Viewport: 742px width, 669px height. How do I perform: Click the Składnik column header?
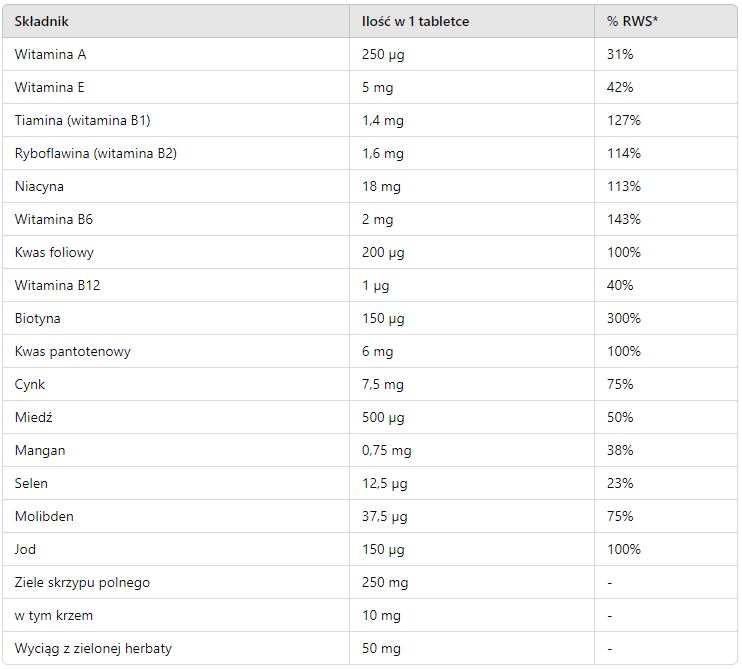(x=42, y=21)
